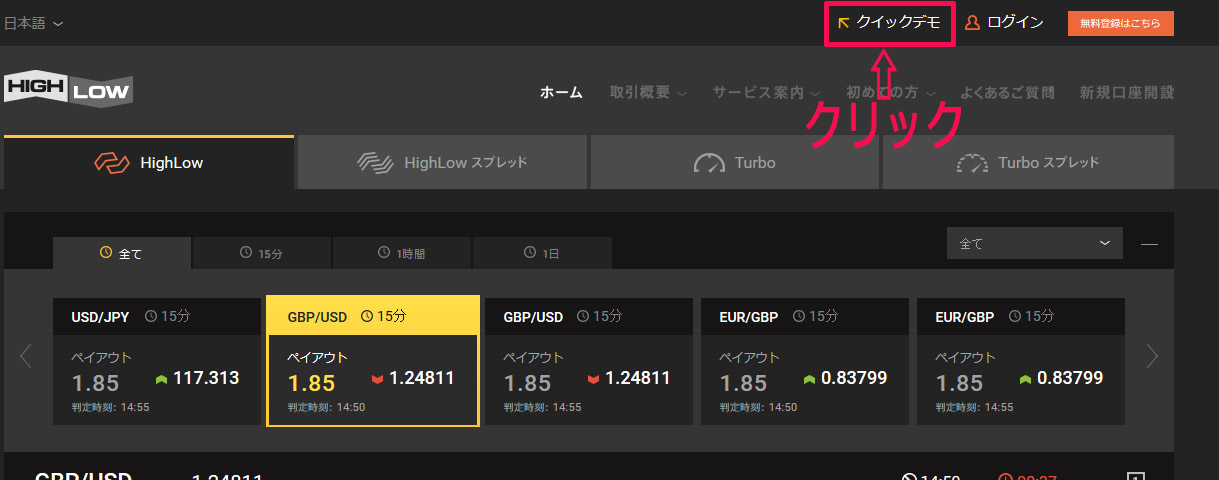Image resolution: width=1219 pixels, height=480 pixels.
Task: Select GBP/USD card with 判定時刻 14:55
Action: [x=589, y=361]
